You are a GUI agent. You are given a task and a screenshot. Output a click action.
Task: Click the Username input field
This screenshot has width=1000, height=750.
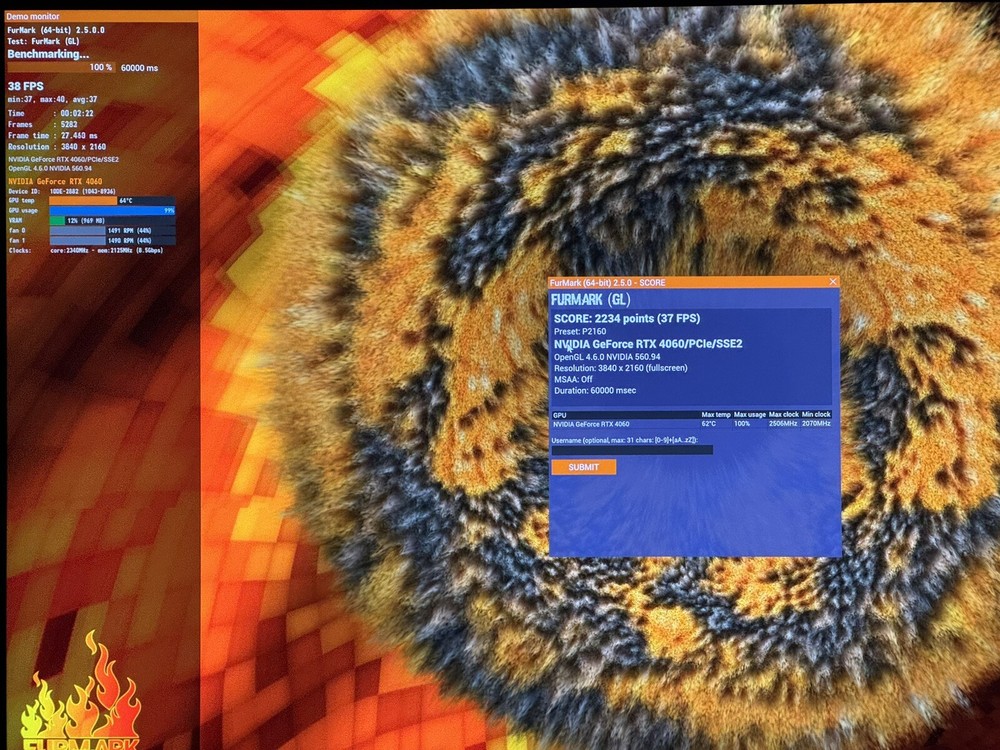tap(632, 450)
